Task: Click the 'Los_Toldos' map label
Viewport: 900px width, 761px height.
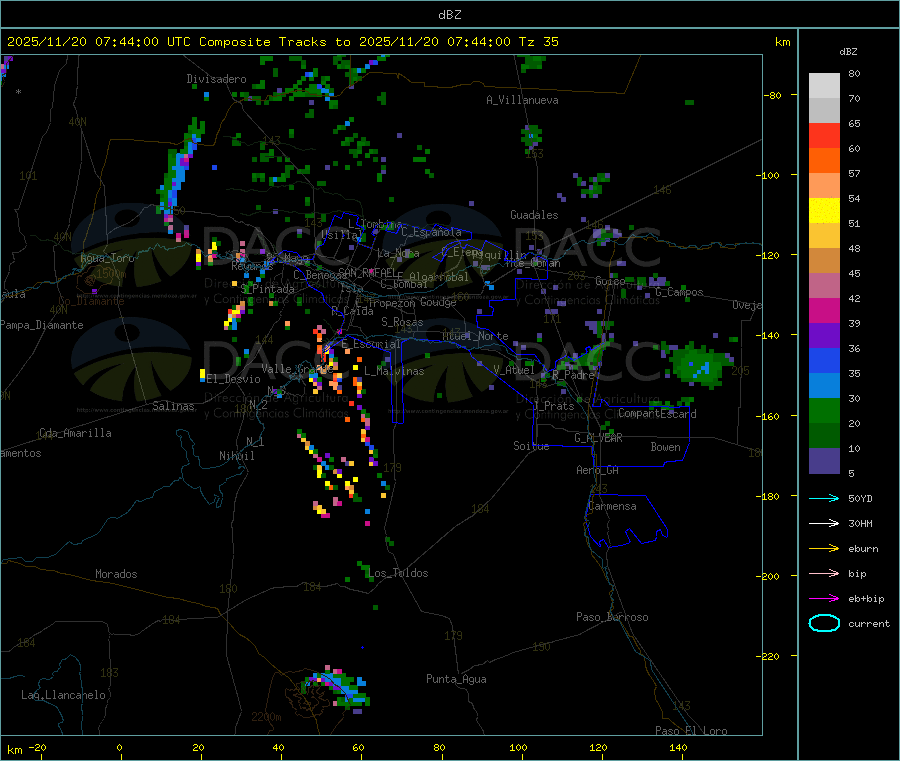Action: (x=398, y=573)
